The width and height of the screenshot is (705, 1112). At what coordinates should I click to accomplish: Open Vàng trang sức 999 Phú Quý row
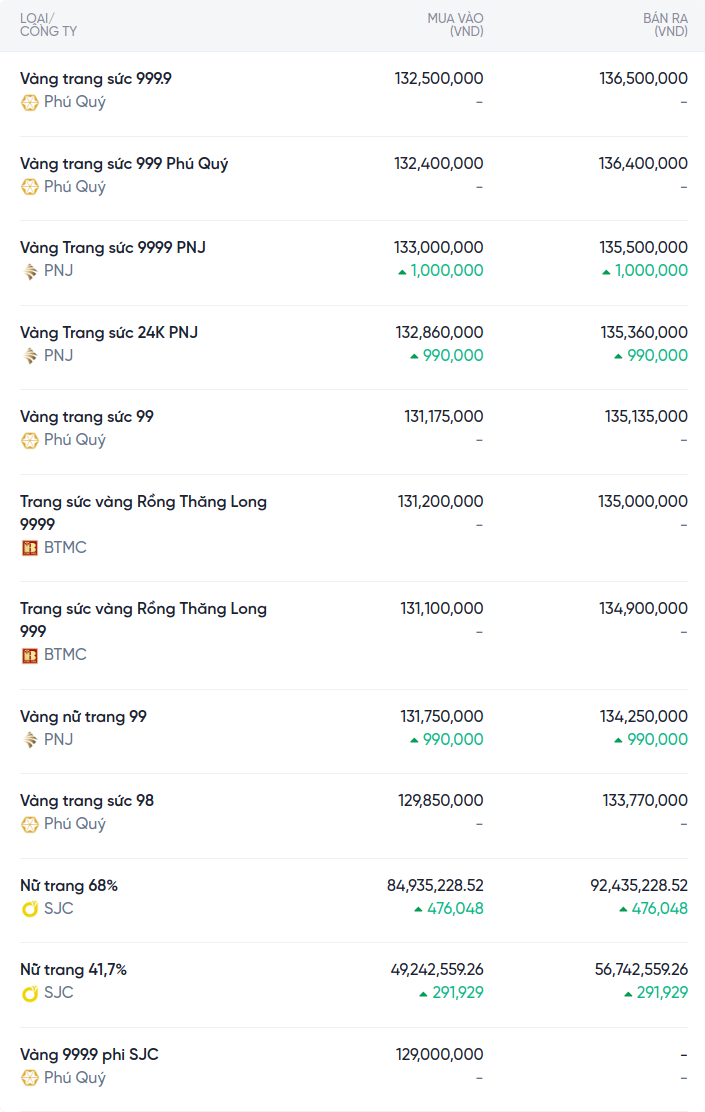[x=124, y=164]
